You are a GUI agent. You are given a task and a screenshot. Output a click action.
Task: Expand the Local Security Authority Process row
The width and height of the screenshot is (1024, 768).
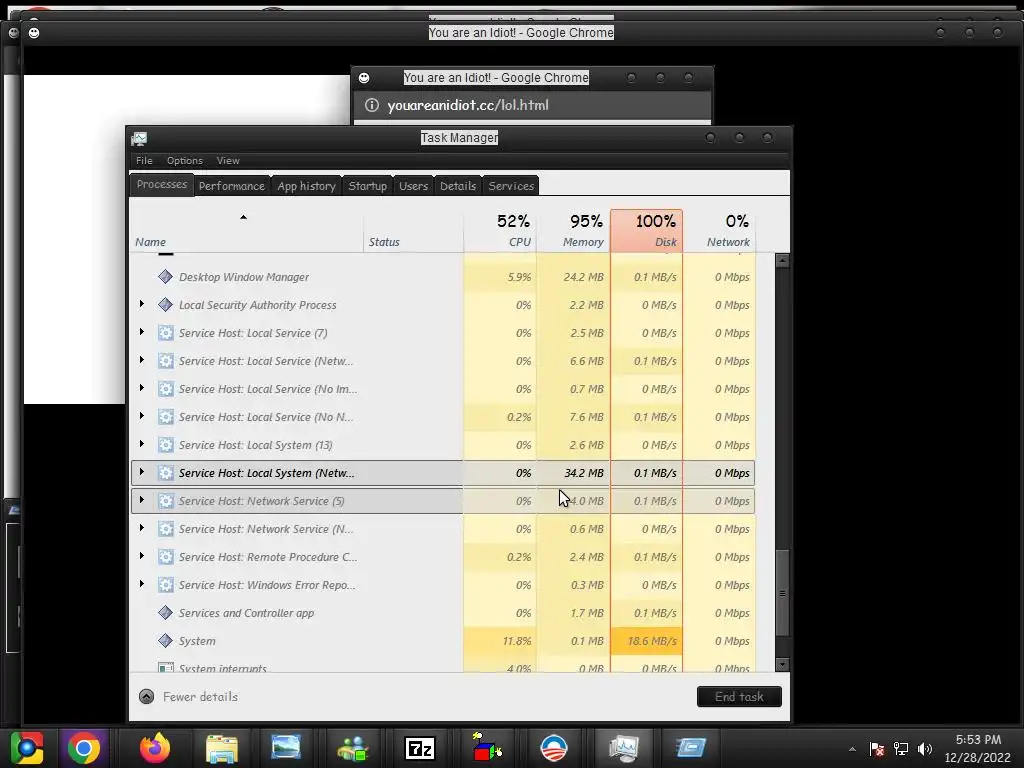pyautogui.click(x=142, y=304)
